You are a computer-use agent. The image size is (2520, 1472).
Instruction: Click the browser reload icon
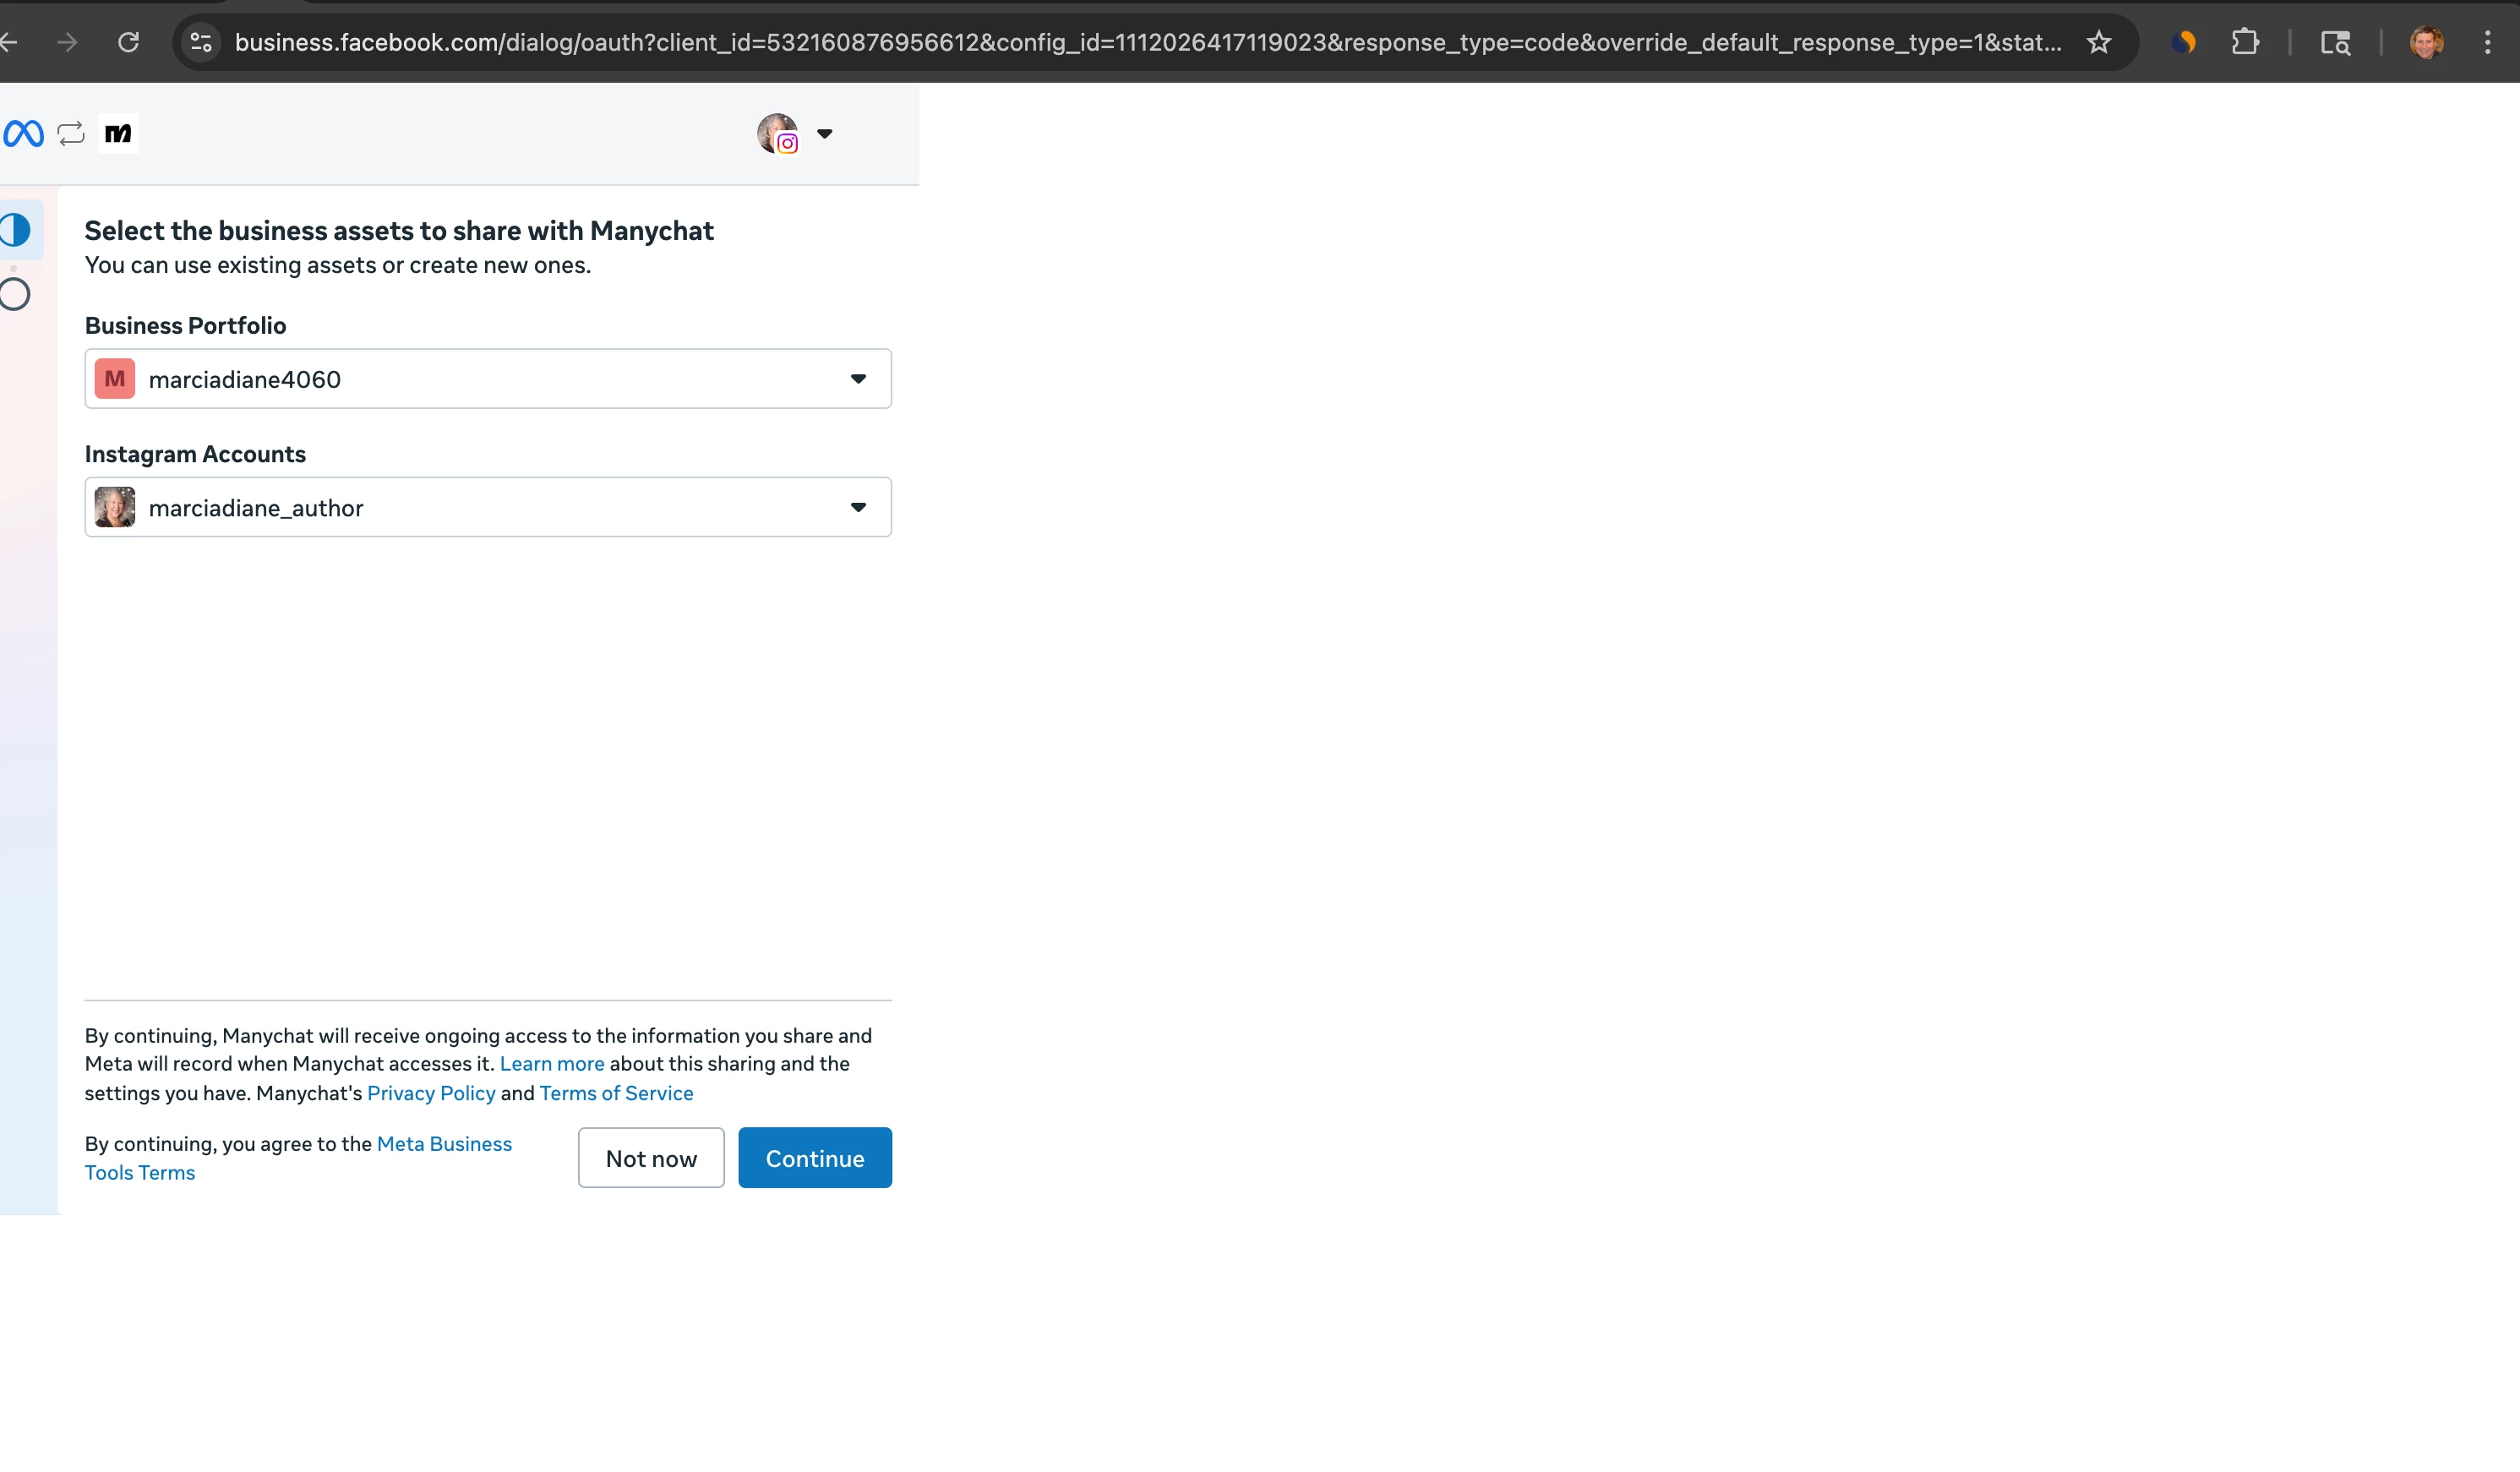(x=129, y=42)
